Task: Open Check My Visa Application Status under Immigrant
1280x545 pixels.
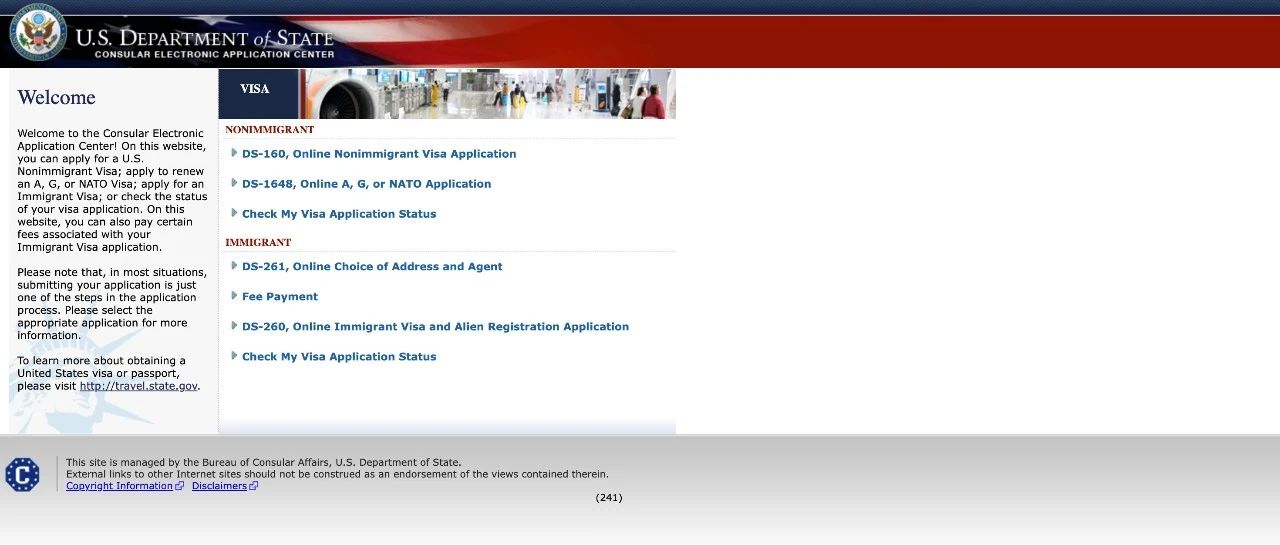Action: [339, 357]
